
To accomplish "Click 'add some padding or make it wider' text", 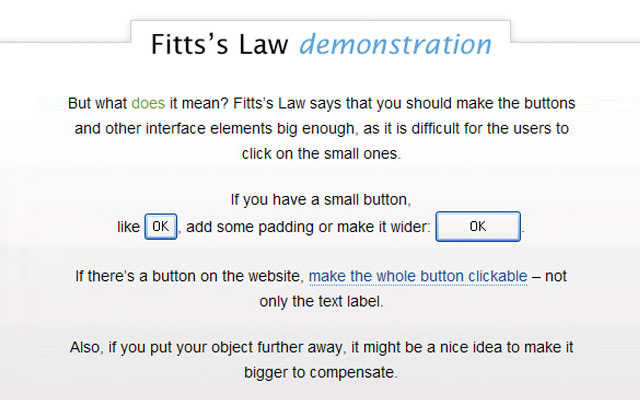I will (x=308, y=227).
